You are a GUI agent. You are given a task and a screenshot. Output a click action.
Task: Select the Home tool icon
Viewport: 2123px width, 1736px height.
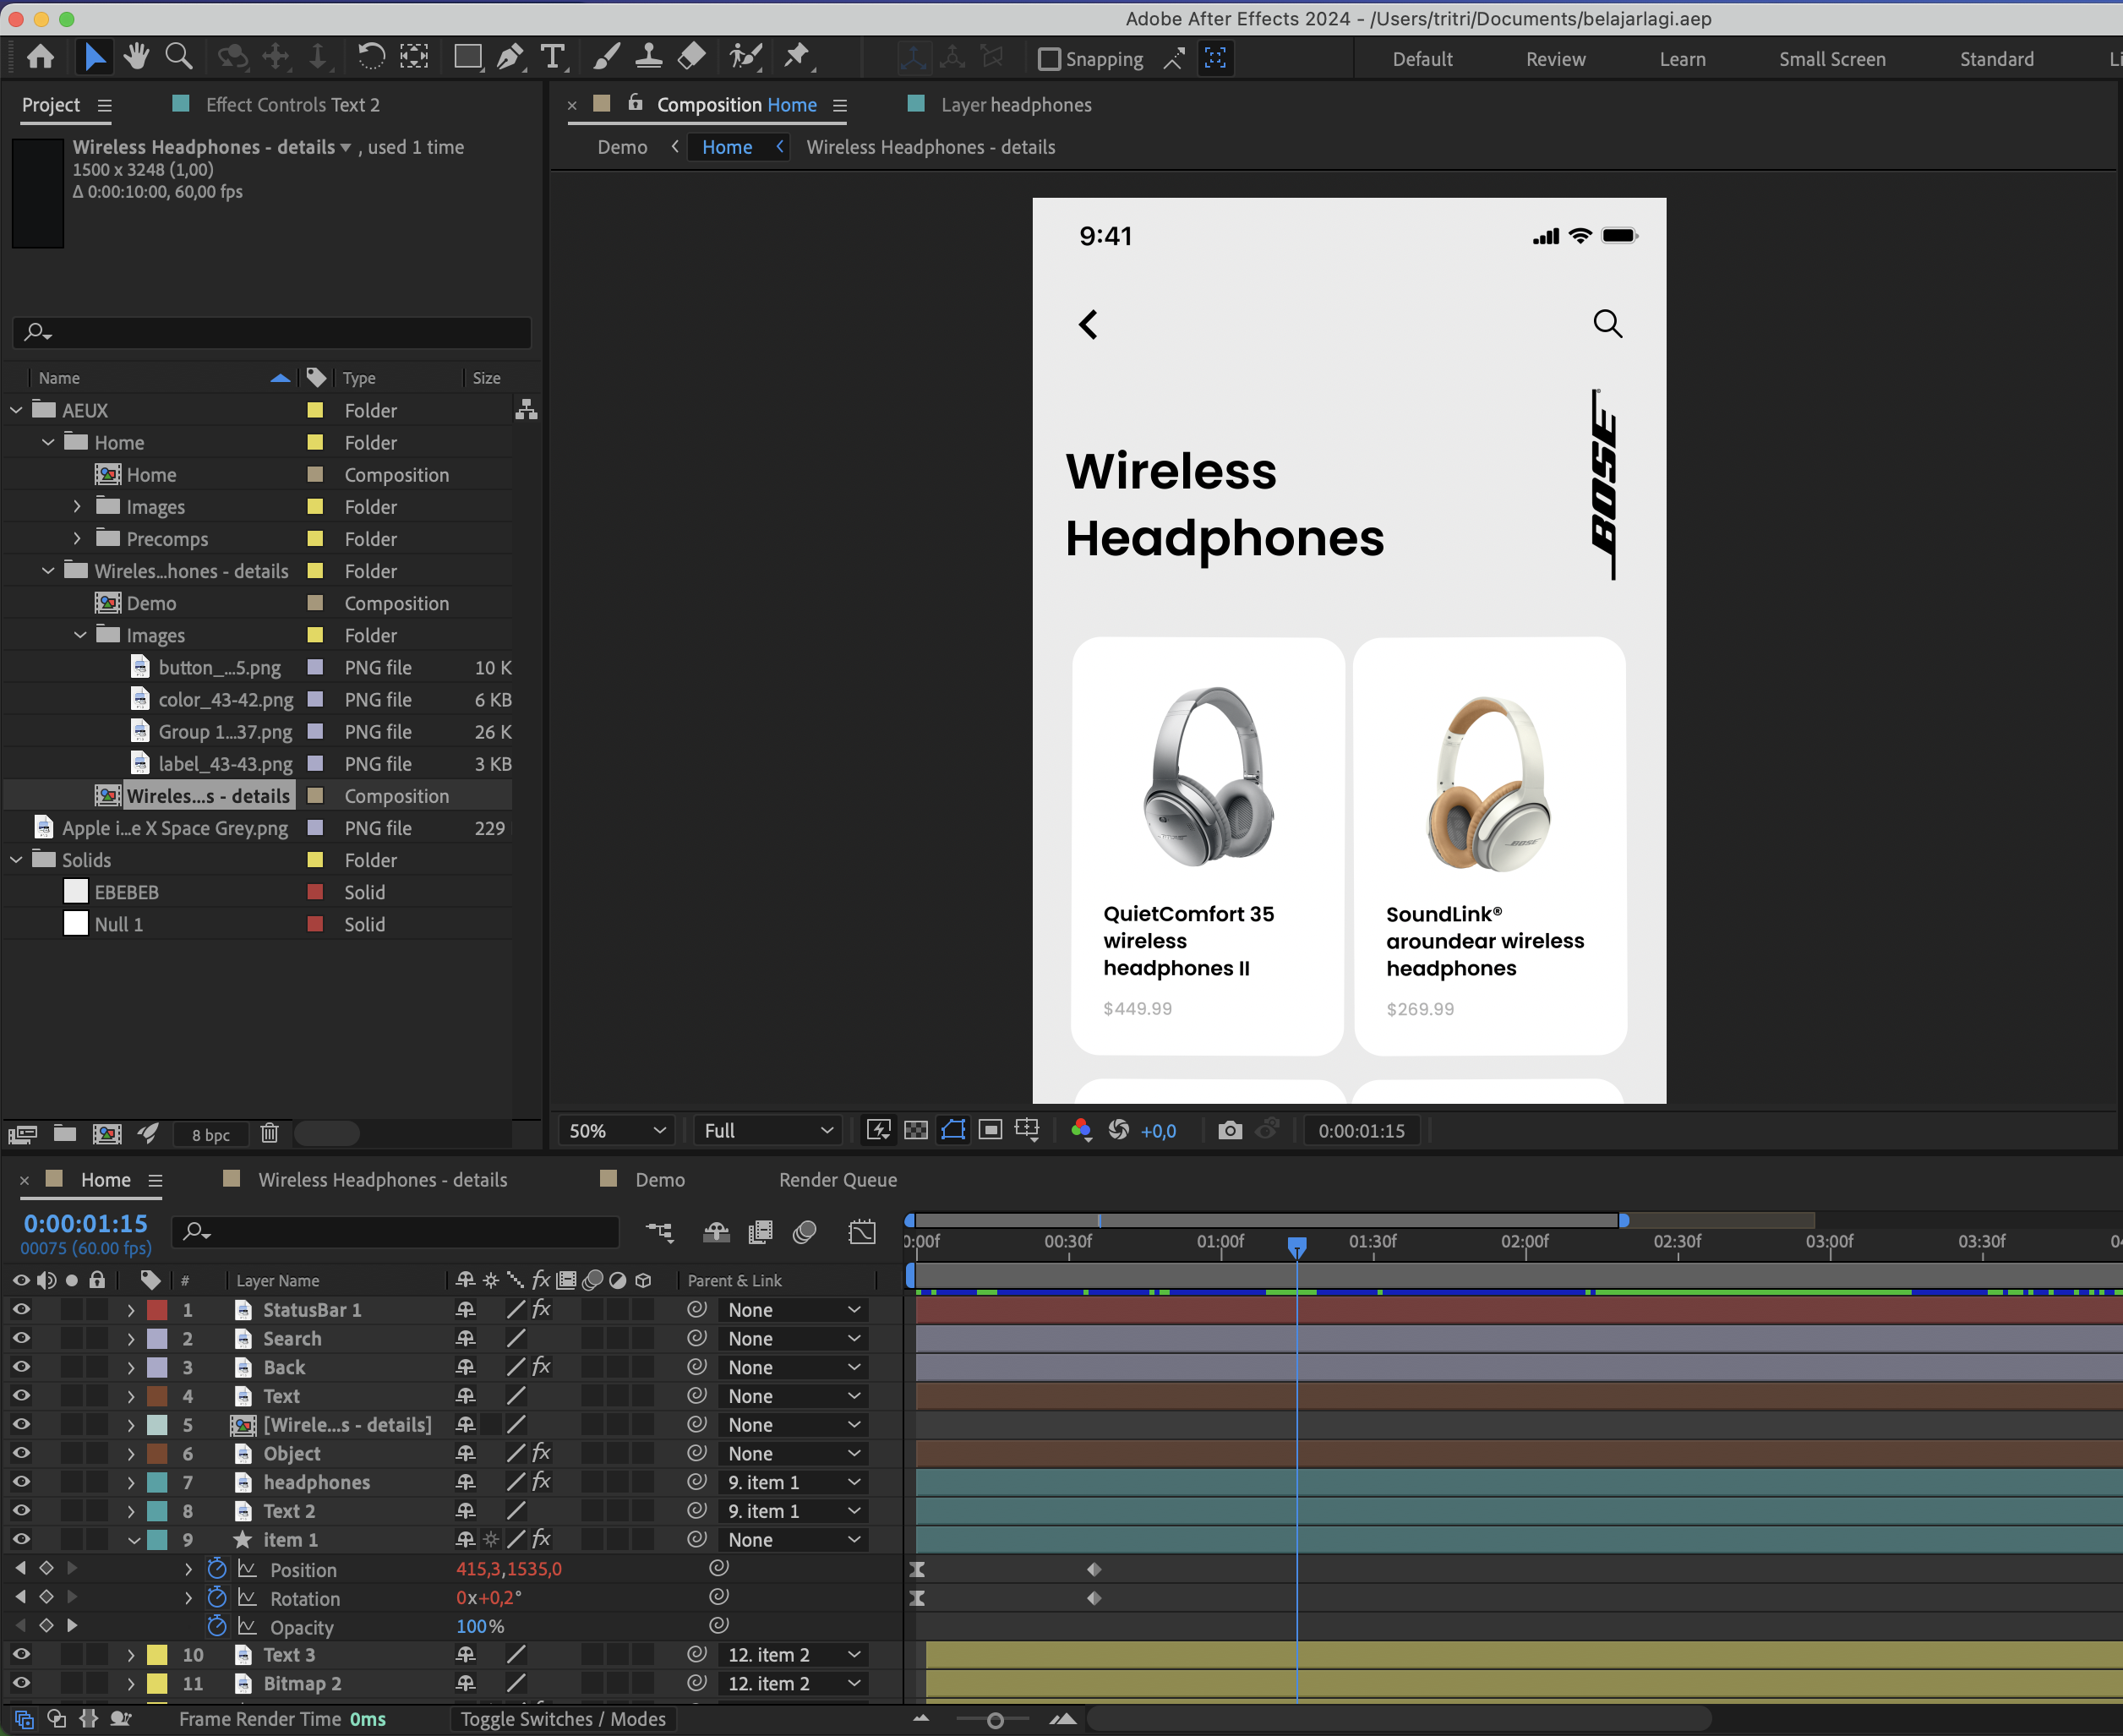coord(40,57)
